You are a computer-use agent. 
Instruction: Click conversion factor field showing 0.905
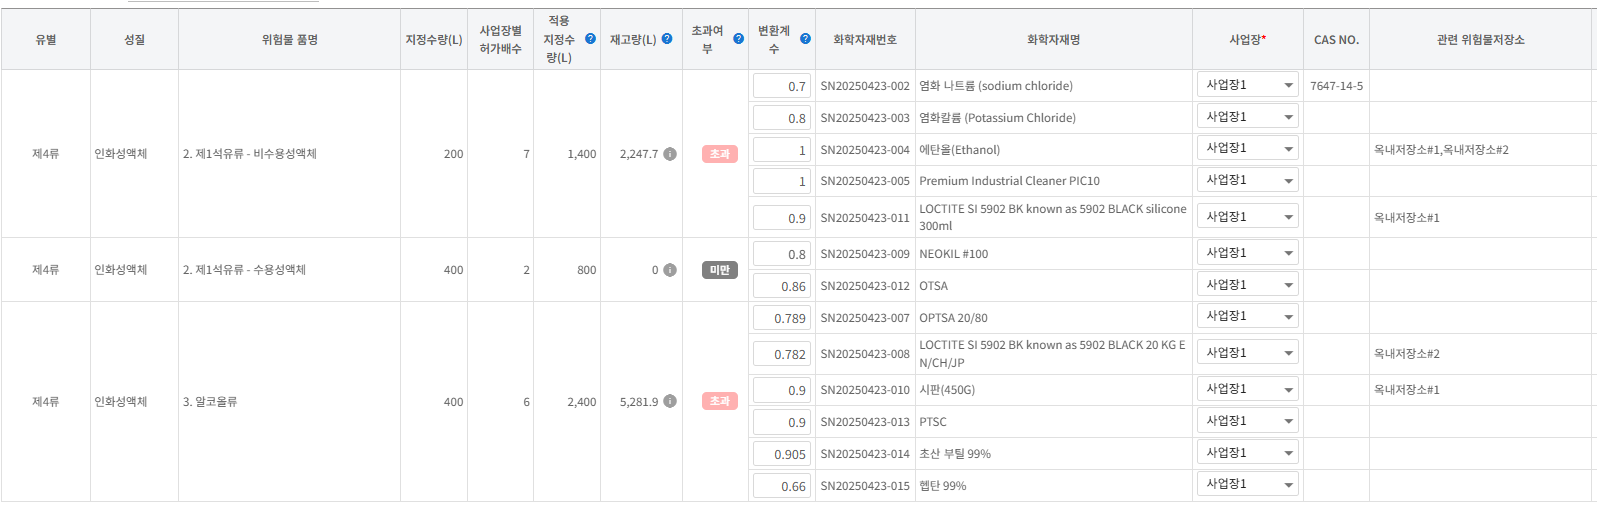point(781,454)
